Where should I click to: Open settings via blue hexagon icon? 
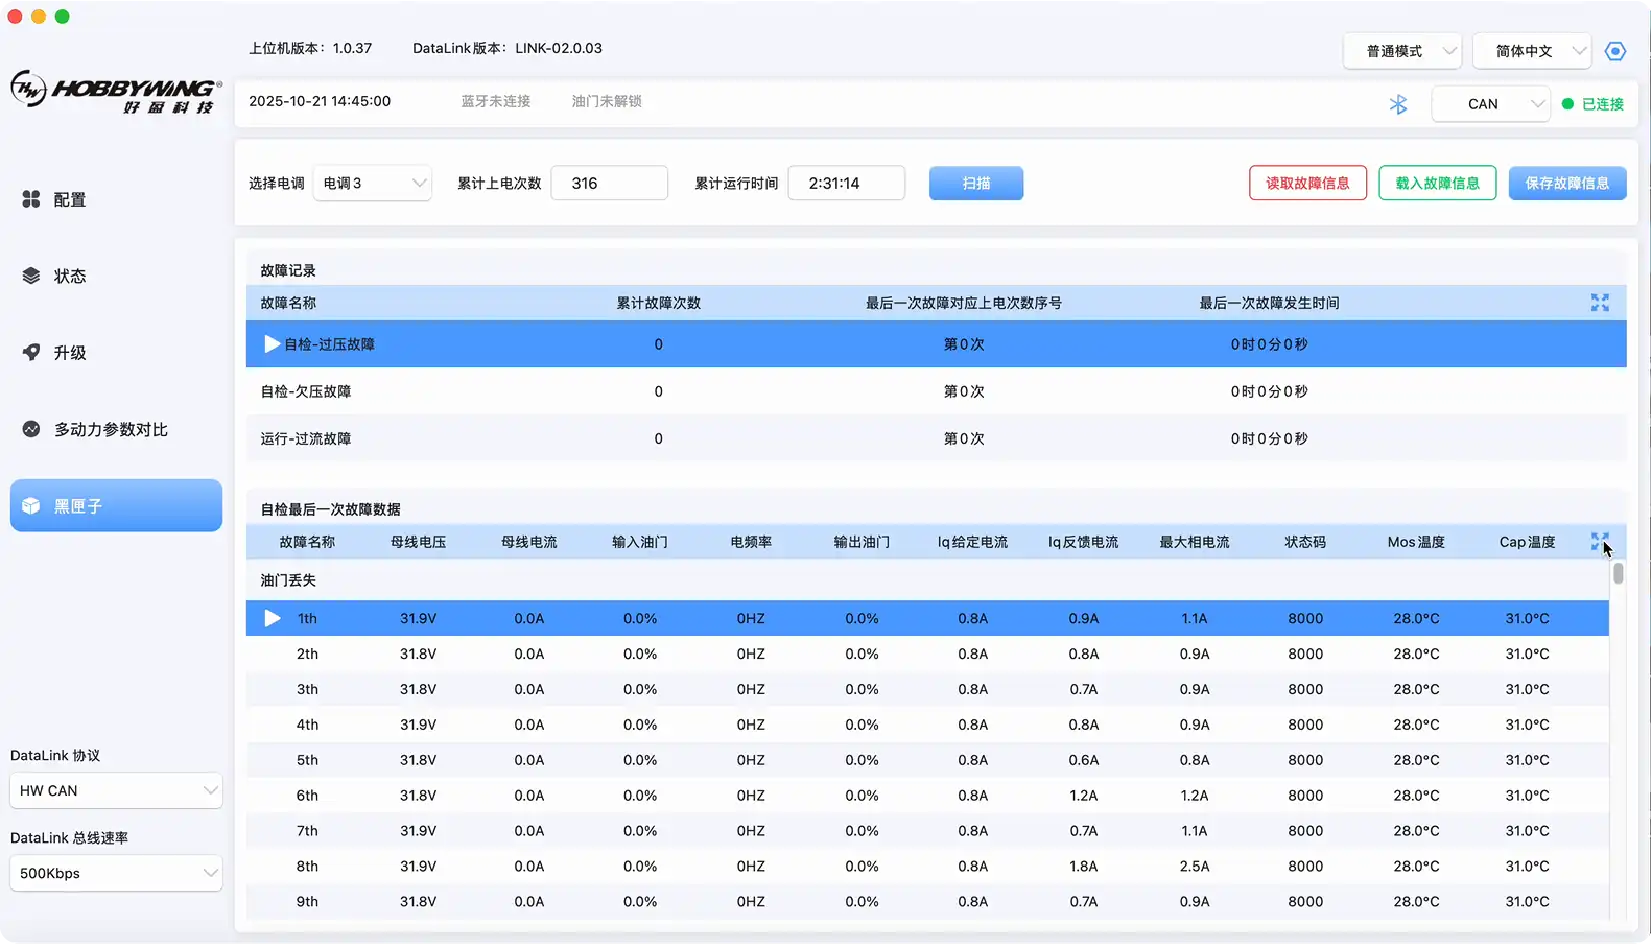point(1614,51)
